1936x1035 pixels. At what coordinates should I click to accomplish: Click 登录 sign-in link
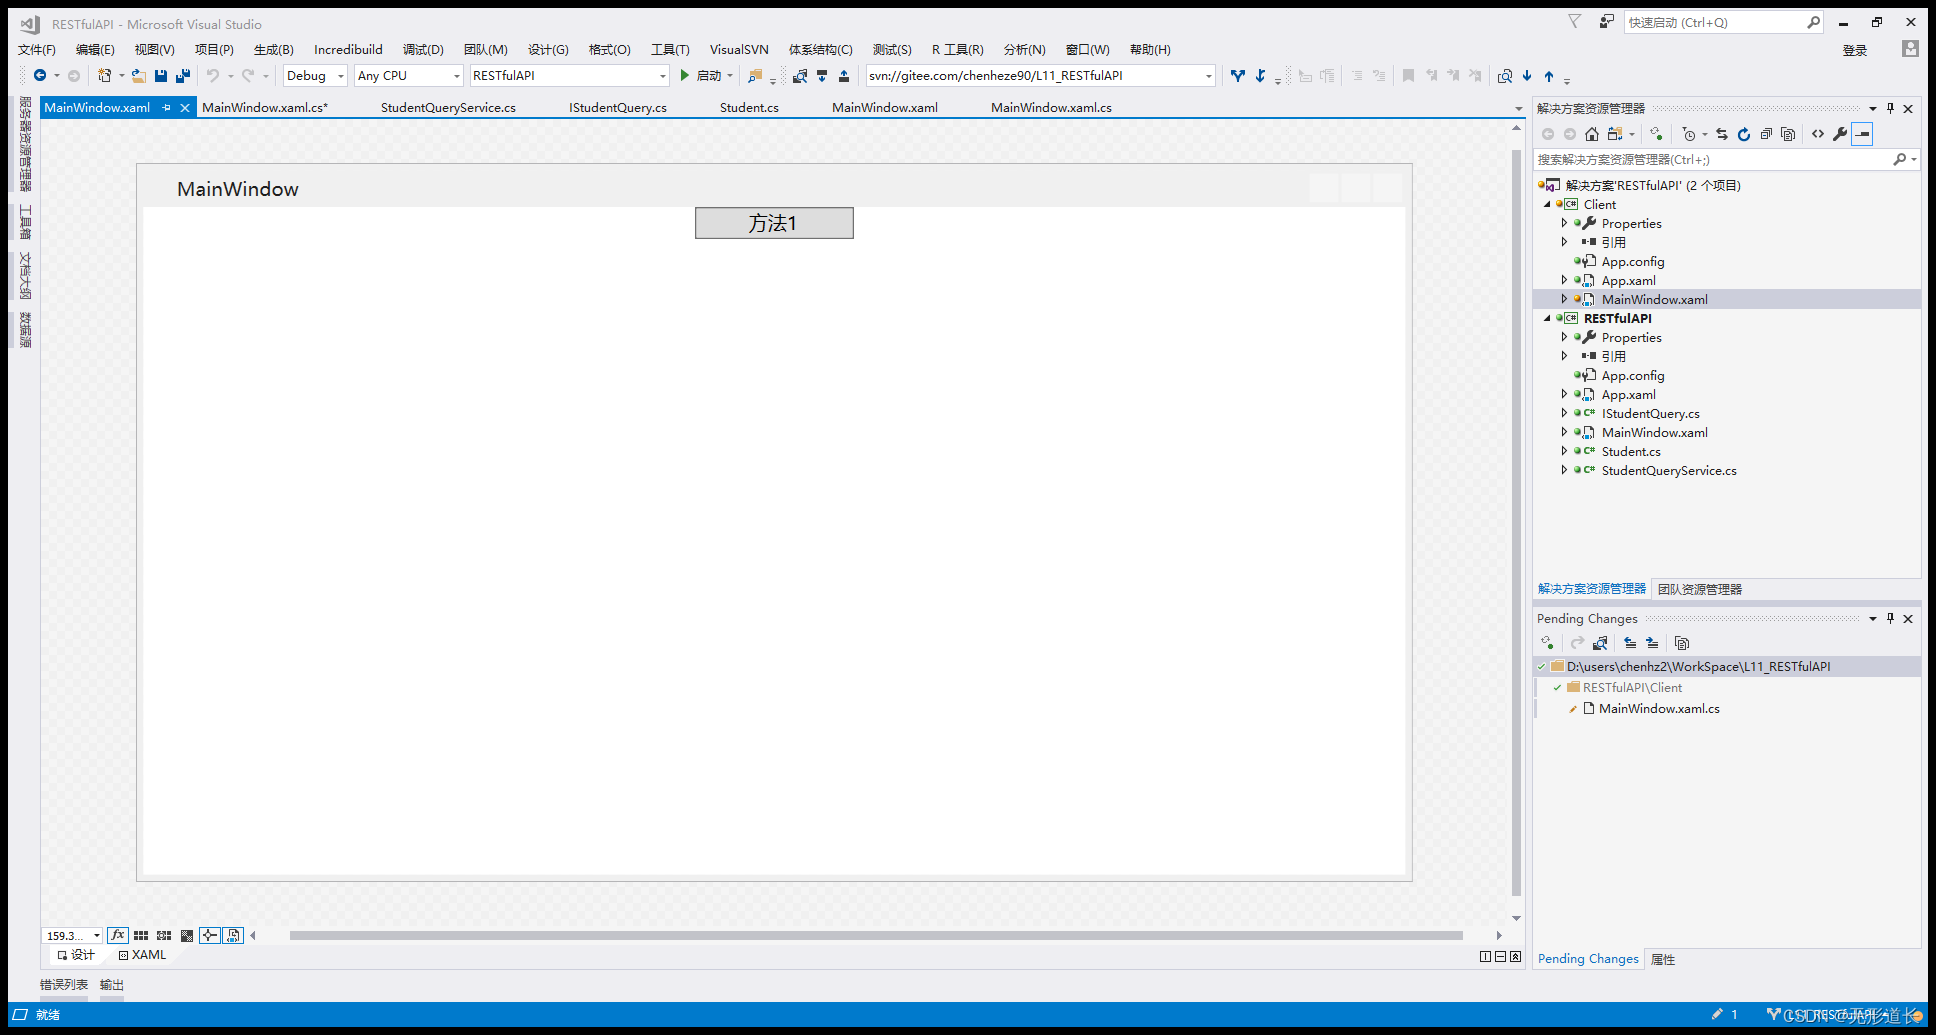(x=1855, y=50)
